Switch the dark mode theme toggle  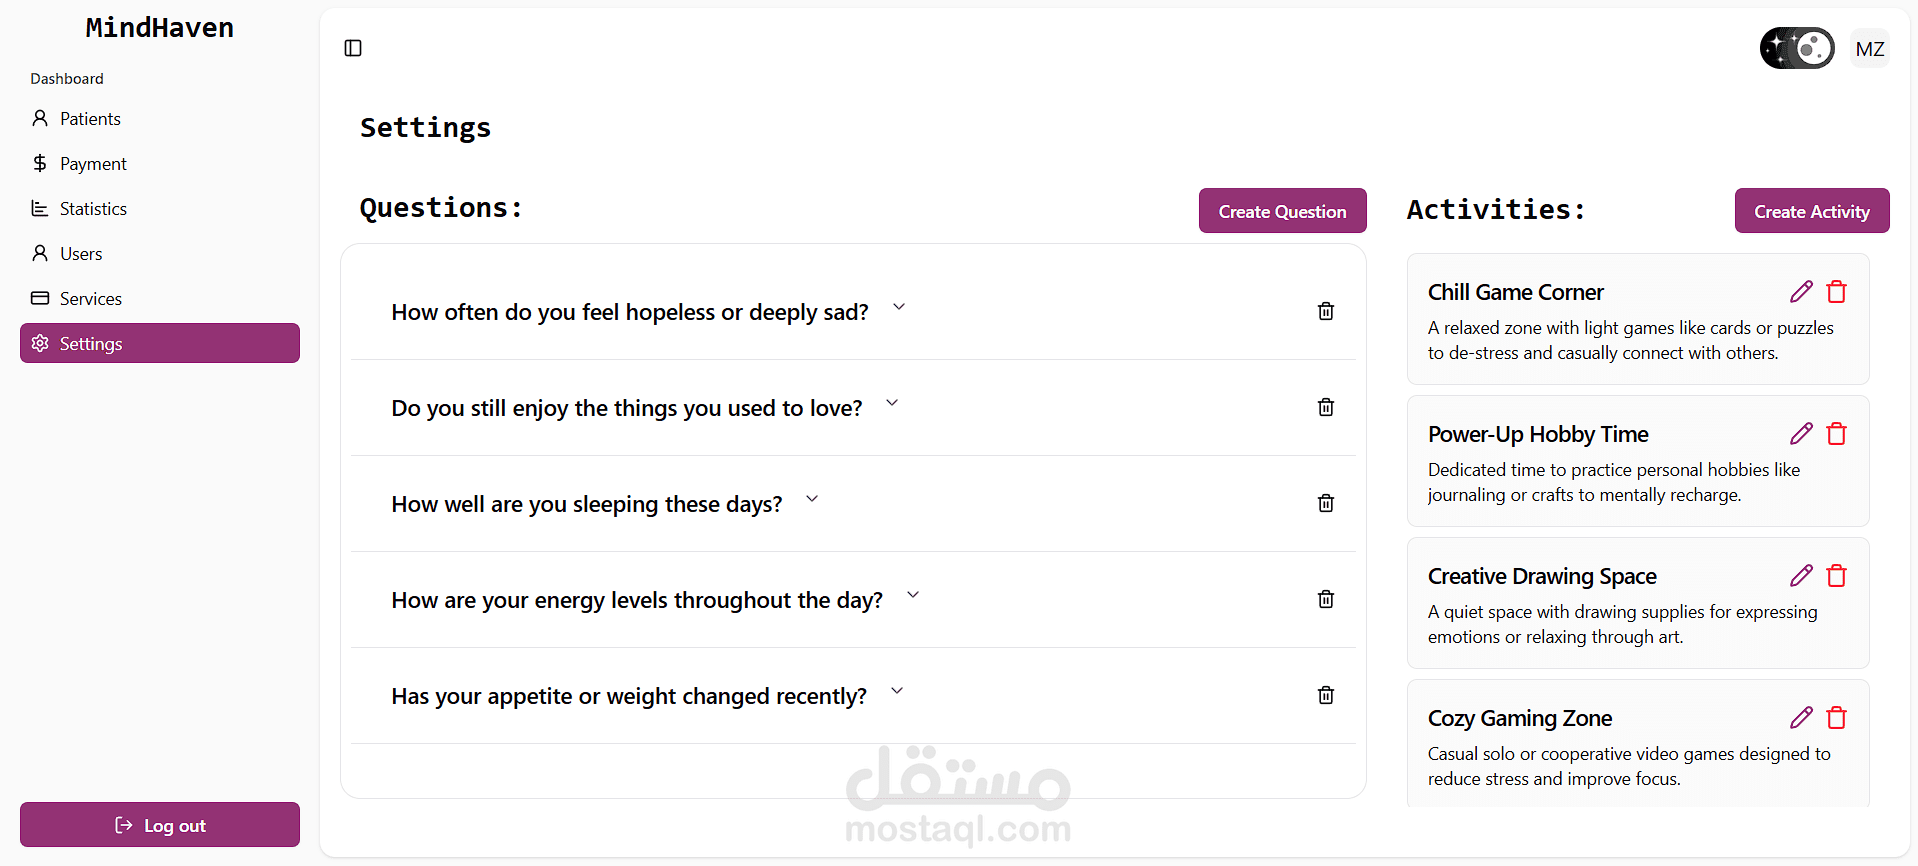[x=1797, y=48]
